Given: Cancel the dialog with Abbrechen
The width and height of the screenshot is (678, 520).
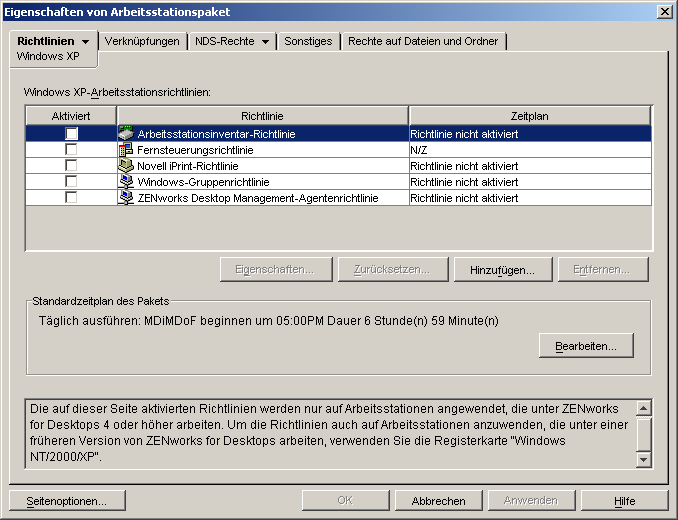Looking at the screenshot, I should (x=438, y=501).
